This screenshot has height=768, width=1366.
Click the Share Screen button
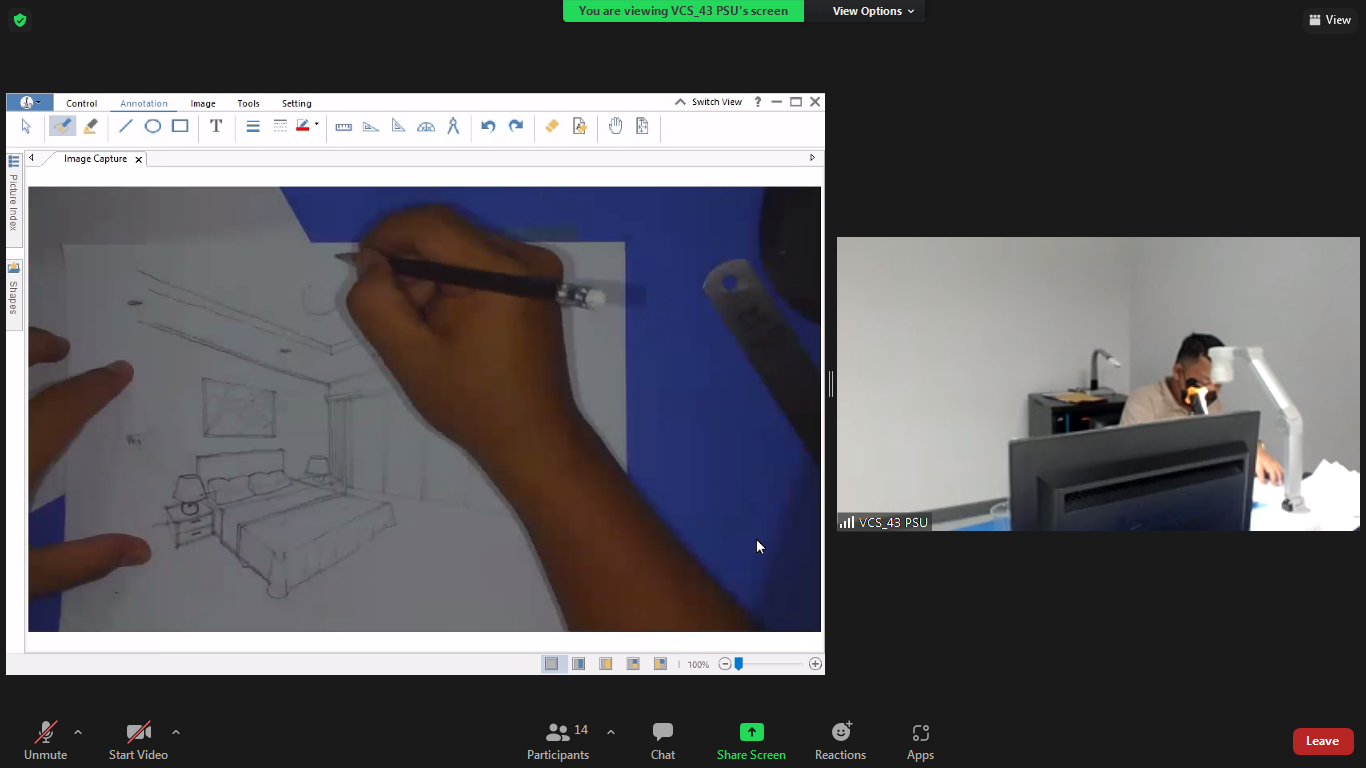[751, 741]
